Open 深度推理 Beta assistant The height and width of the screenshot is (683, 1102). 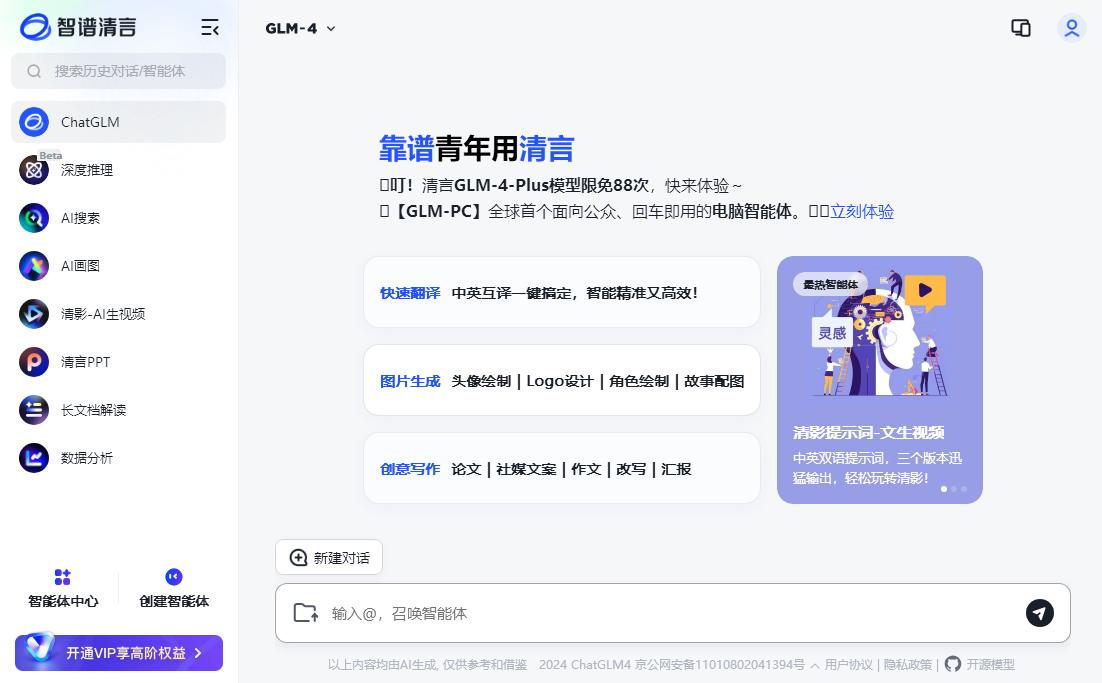point(87,170)
